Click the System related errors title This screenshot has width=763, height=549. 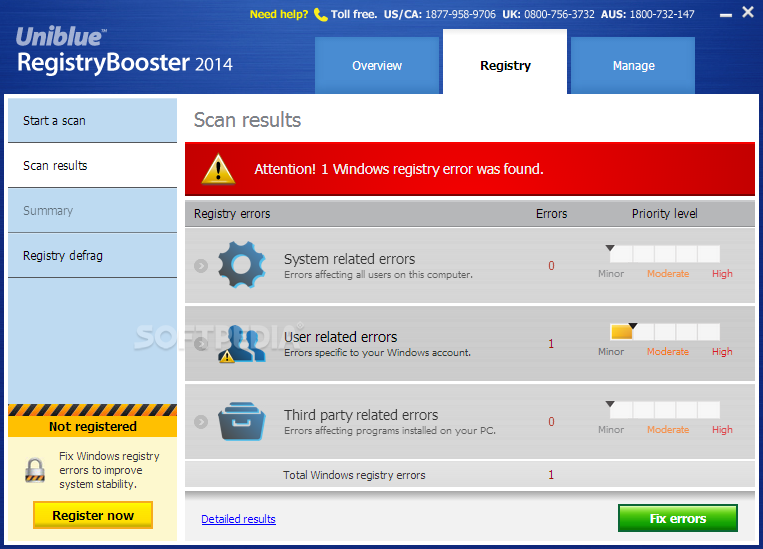349,259
